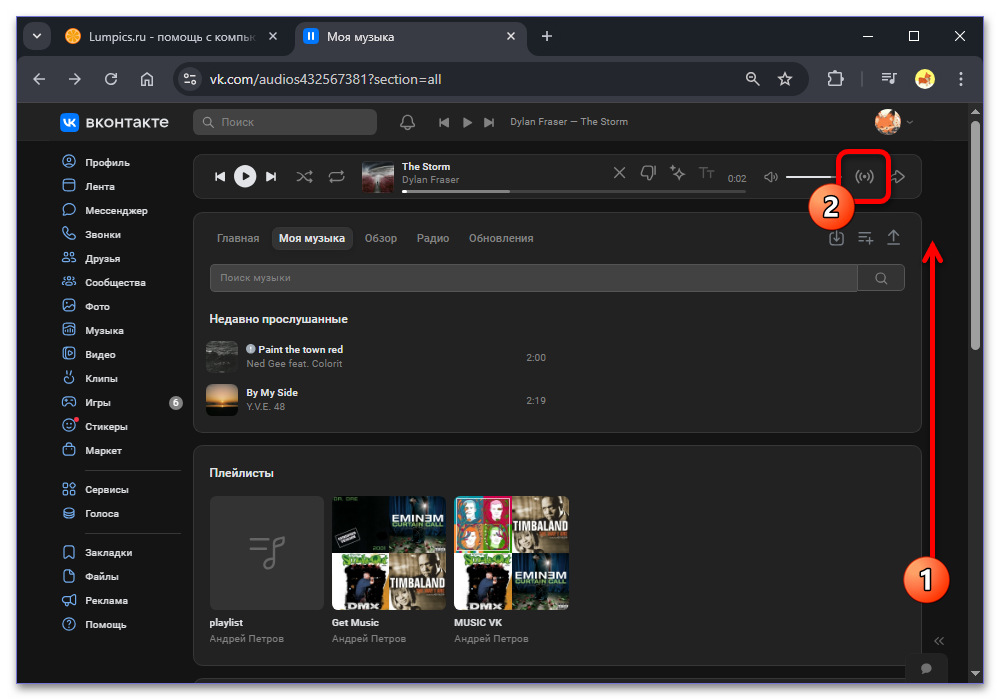The image size is (1000, 700).
Task: Open the notifications bell
Action: (408, 122)
